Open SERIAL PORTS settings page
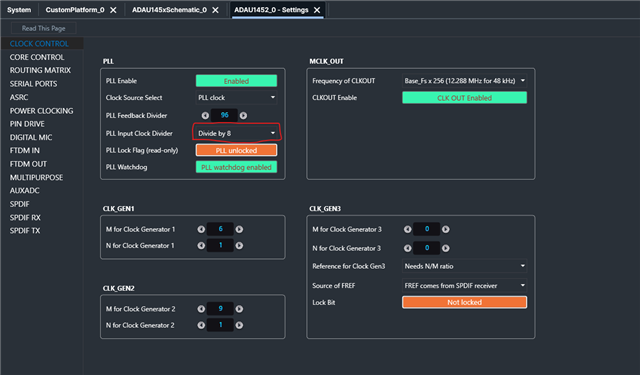Viewport: 640px width, 375px height. 33,84
